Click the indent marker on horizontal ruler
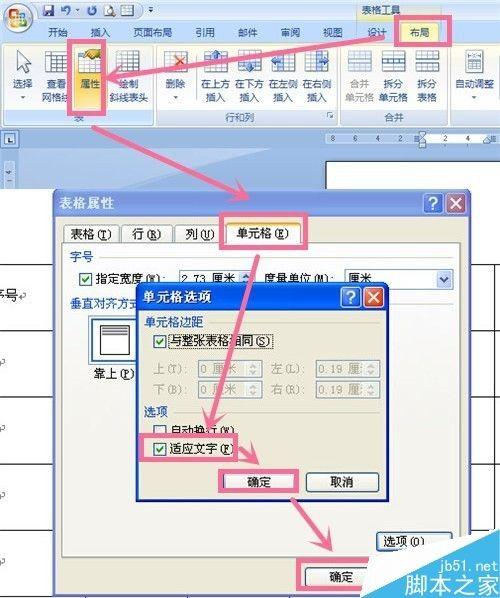The image size is (500, 598). pos(422,139)
